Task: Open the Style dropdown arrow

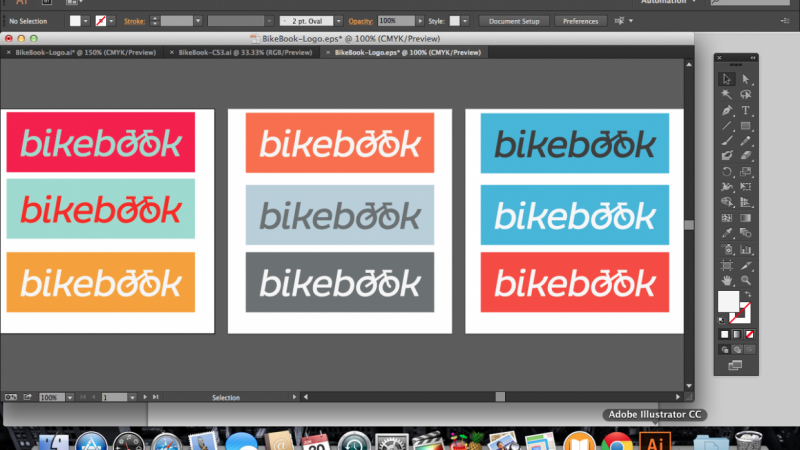Action: [465, 21]
